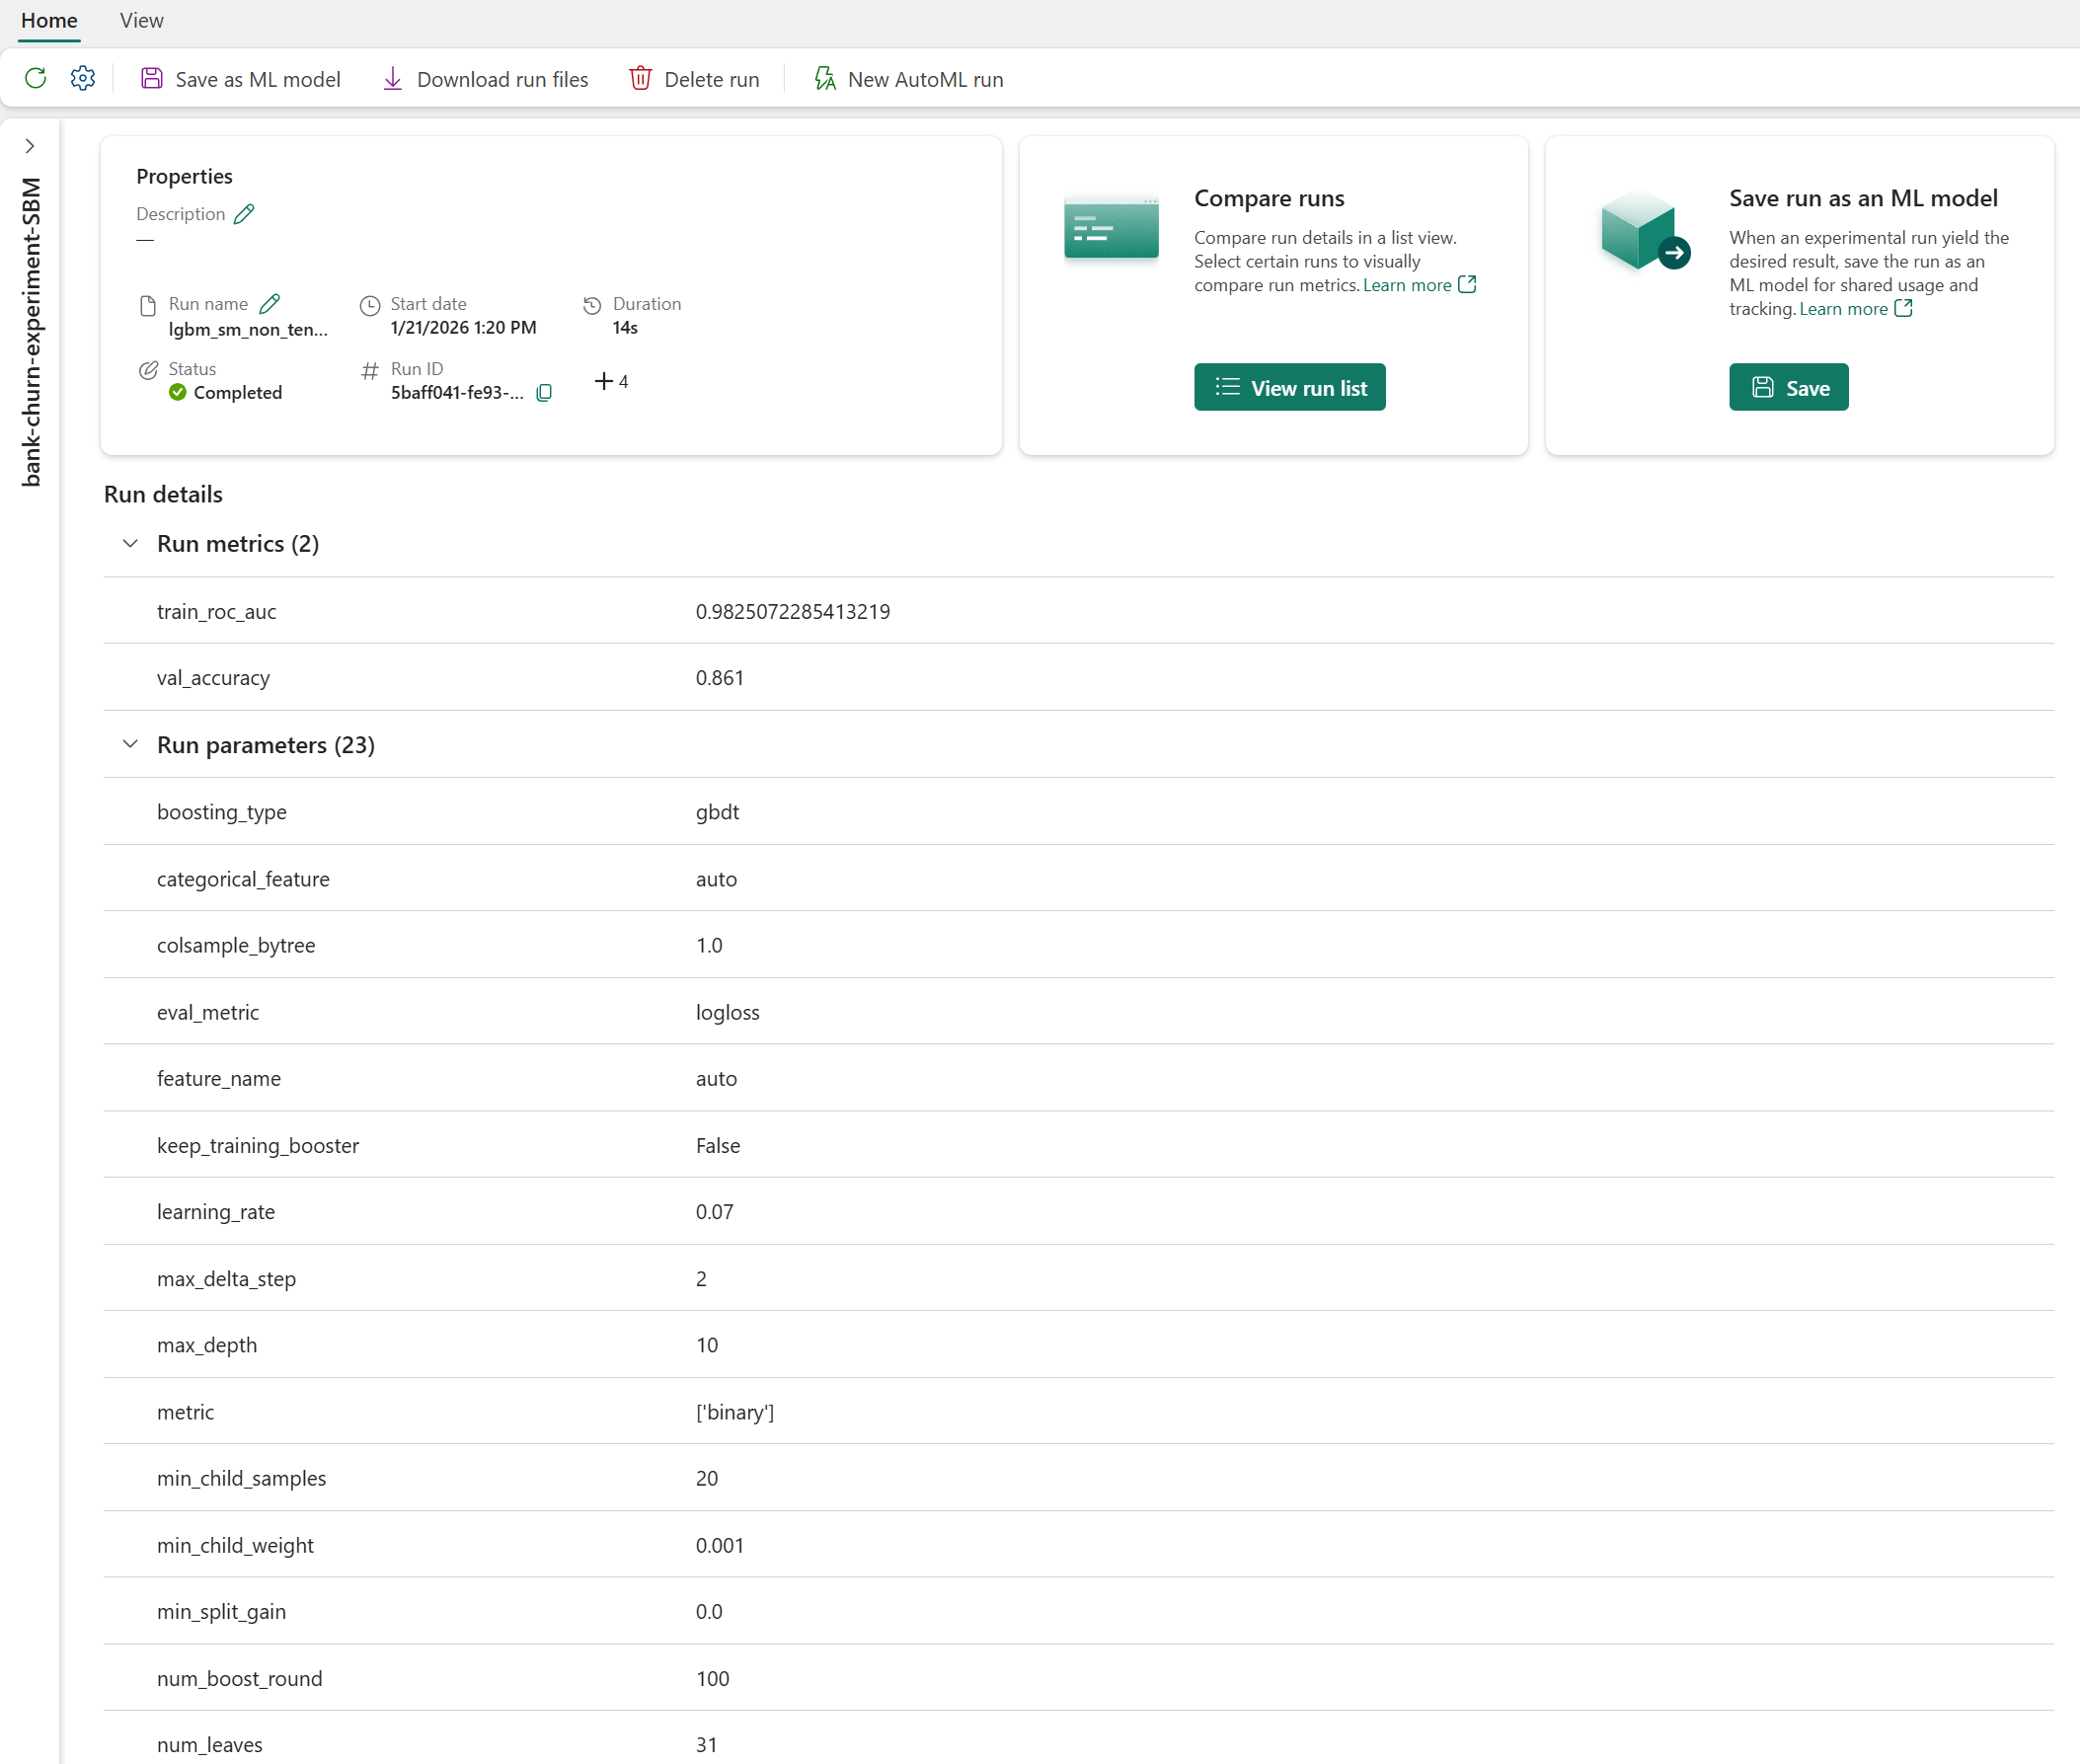Click the refresh icon in the toolbar
Screen dimensions: 2080x1764
coord(36,78)
